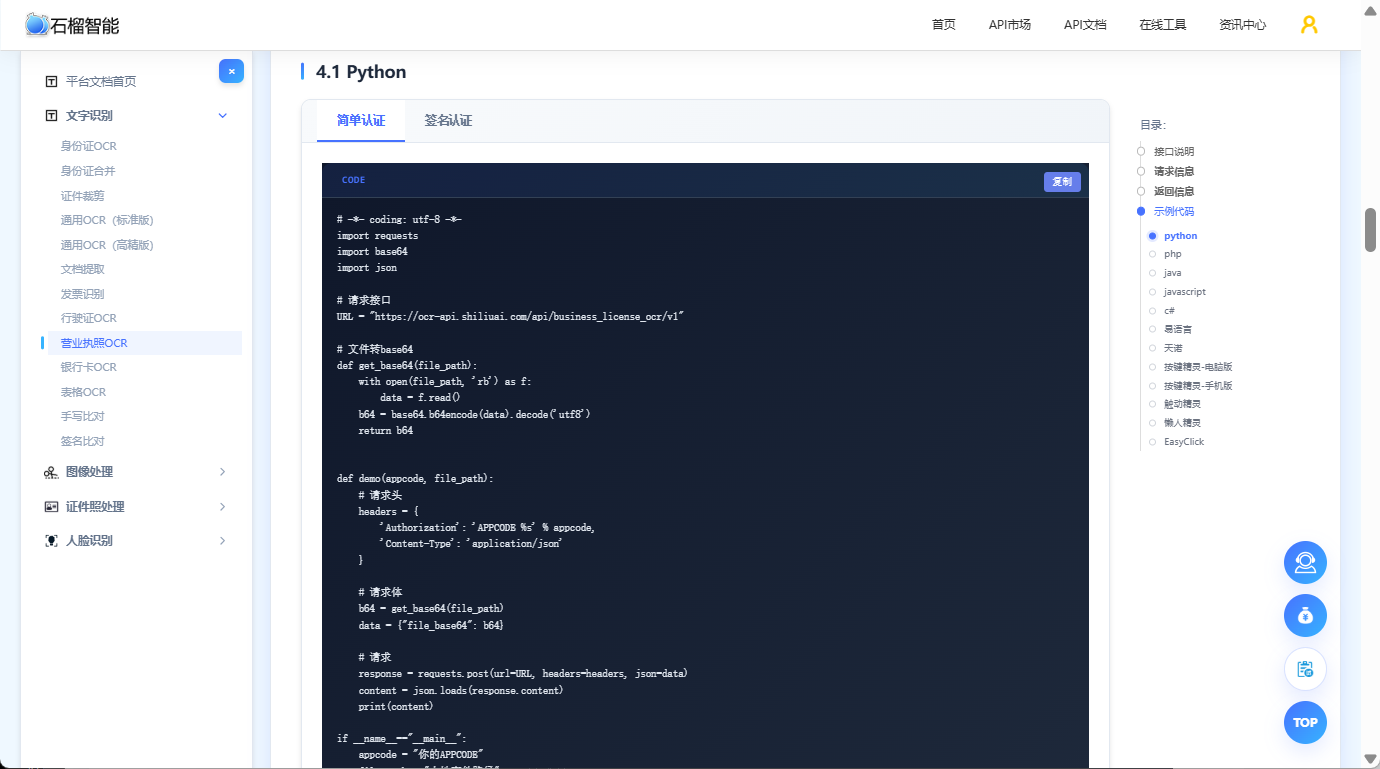Open the user account icon
Viewport: 1380px width, 769px height.
click(x=1309, y=25)
